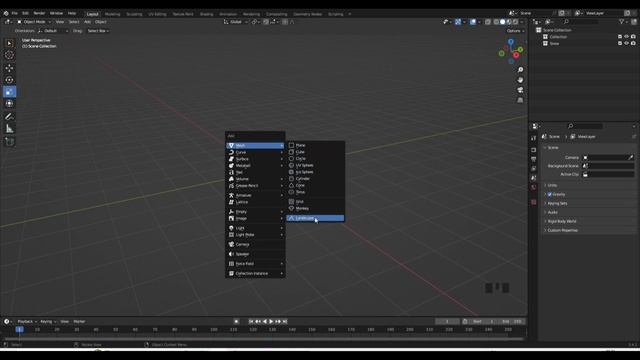Select the Measure tool
Viewport: 640px width, 360px height.
(x=9, y=129)
